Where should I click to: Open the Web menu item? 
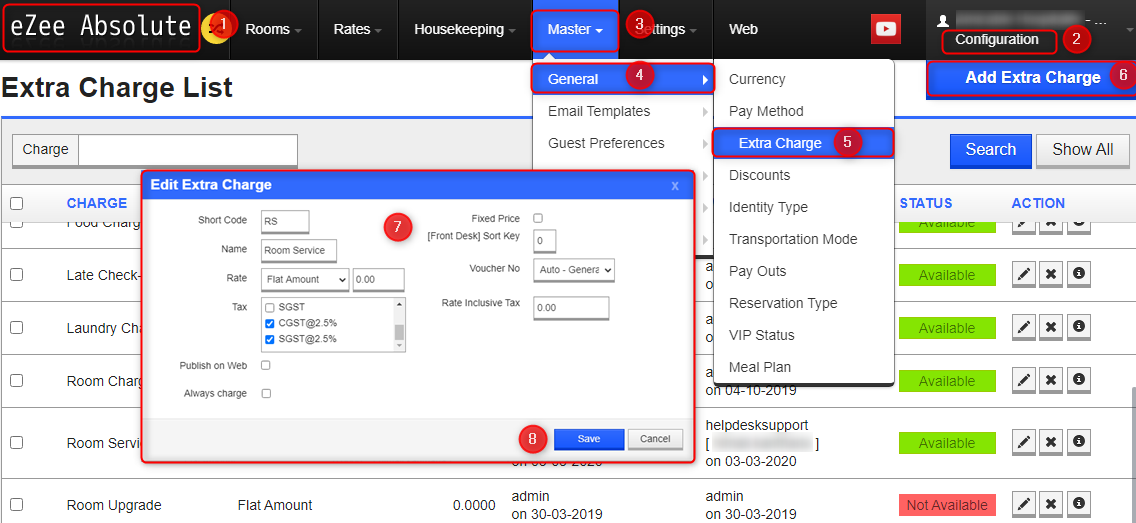point(743,30)
